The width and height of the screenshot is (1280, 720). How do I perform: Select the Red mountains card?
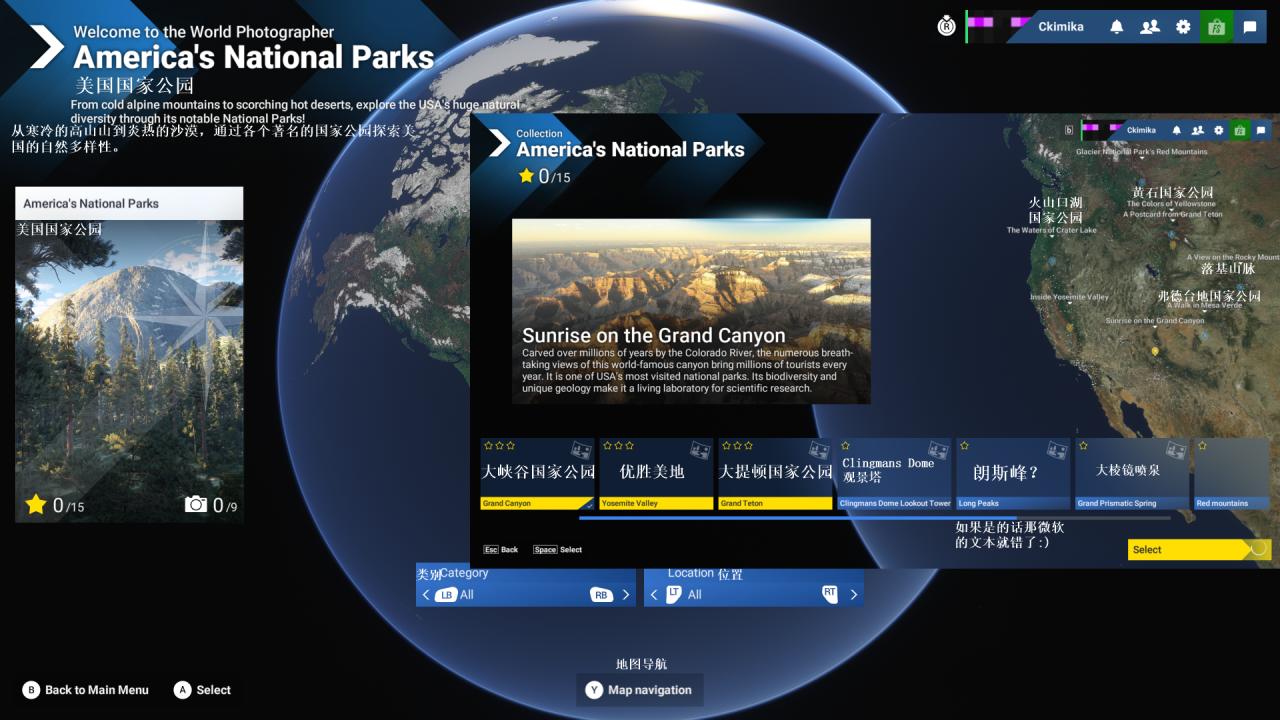tap(1232, 474)
